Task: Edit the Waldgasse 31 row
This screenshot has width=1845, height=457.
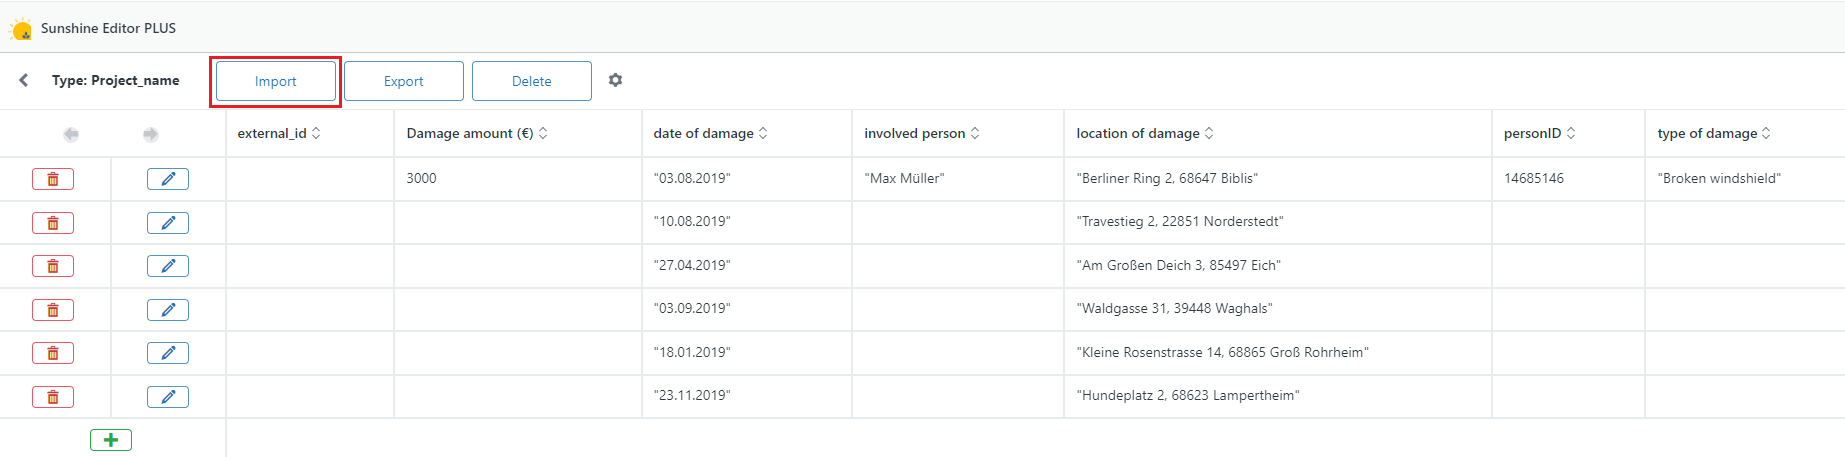Action: tap(168, 310)
